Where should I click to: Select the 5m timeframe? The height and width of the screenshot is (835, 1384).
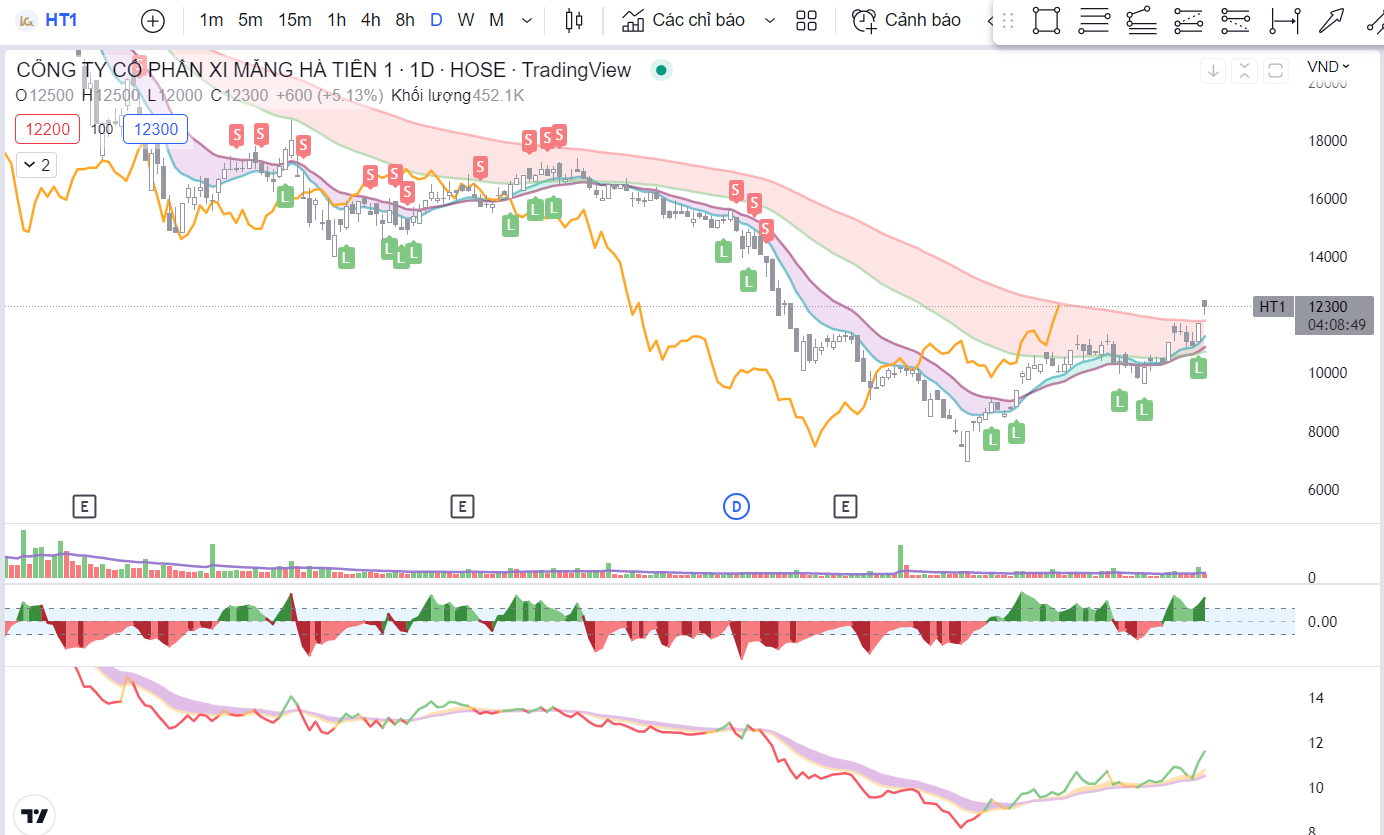(x=250, y=20)
